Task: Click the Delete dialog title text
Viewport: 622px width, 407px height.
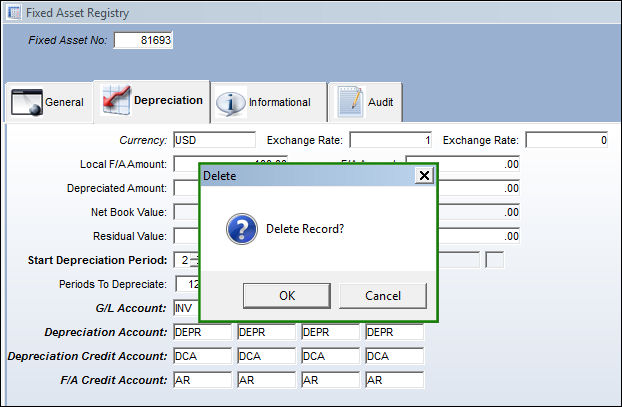Action: [219, 176]
